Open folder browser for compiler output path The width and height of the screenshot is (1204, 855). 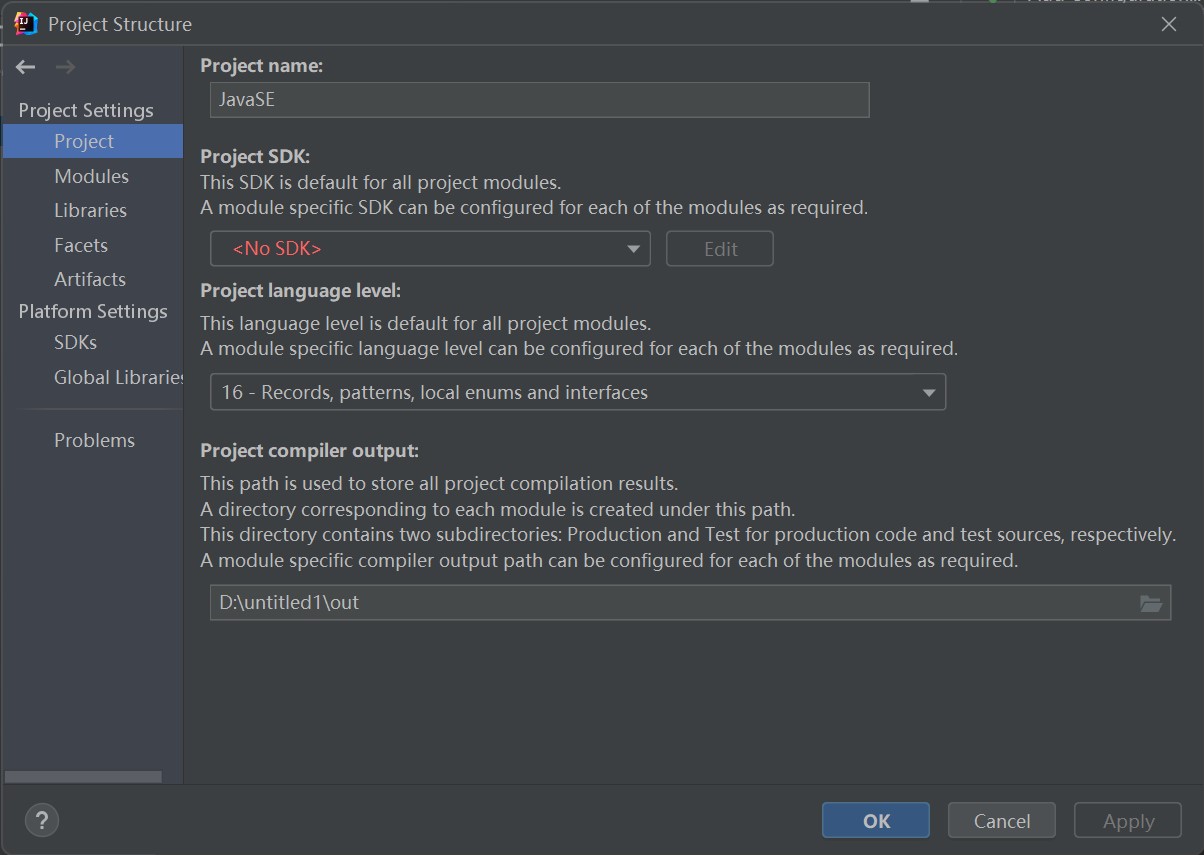pyautogui.click(x=1150, y=603)
